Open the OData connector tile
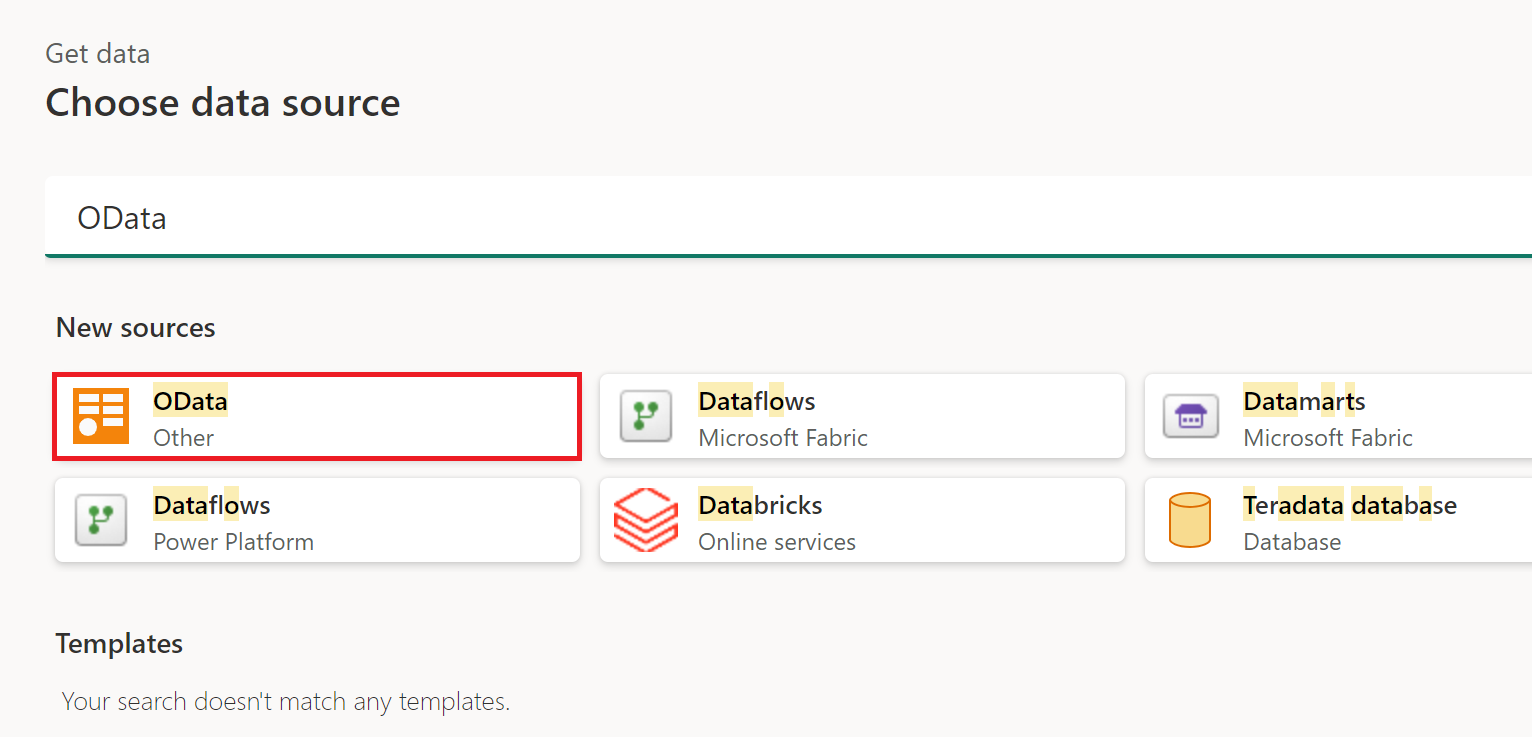 316,415
